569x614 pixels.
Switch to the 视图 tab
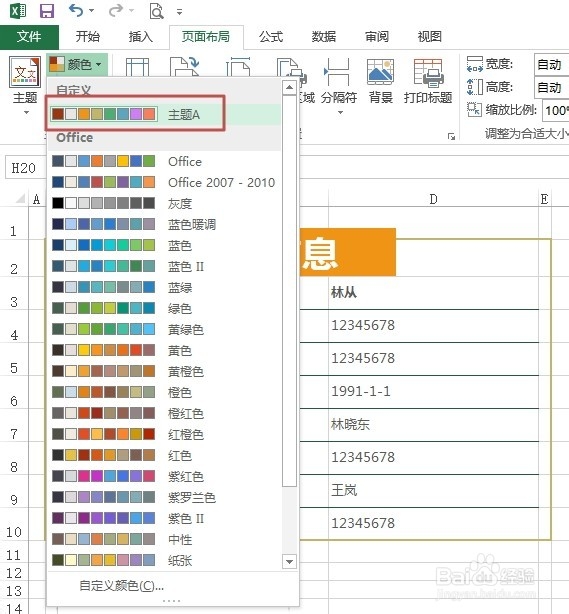pyautogui.click(x=430, y=37)
